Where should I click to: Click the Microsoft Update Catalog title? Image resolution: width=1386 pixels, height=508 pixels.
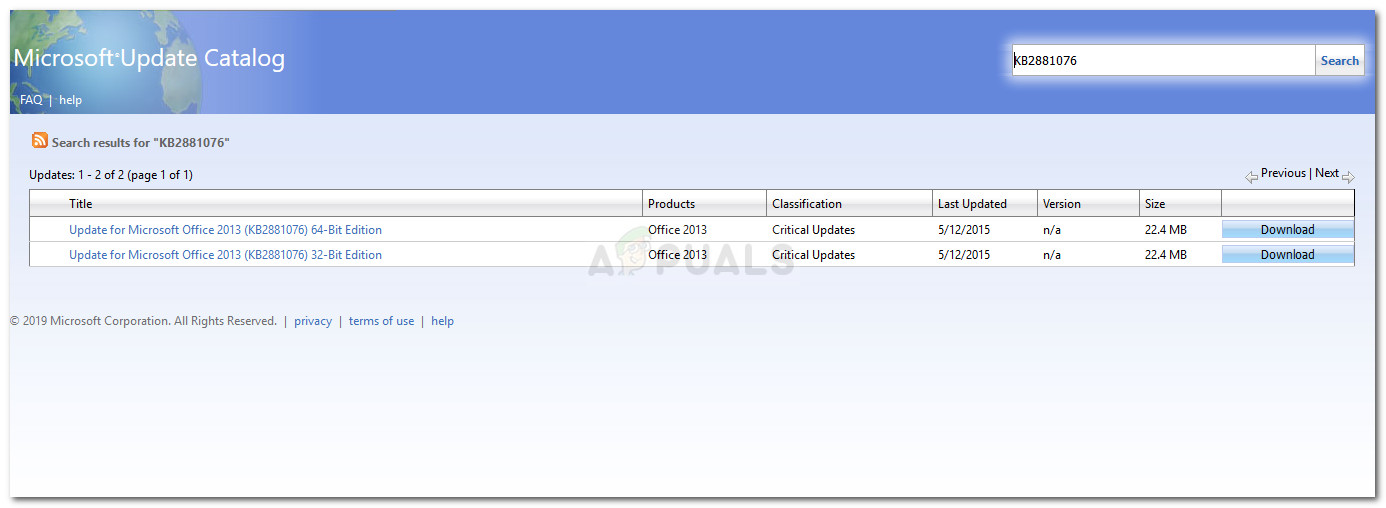click(x=149, y=59)
